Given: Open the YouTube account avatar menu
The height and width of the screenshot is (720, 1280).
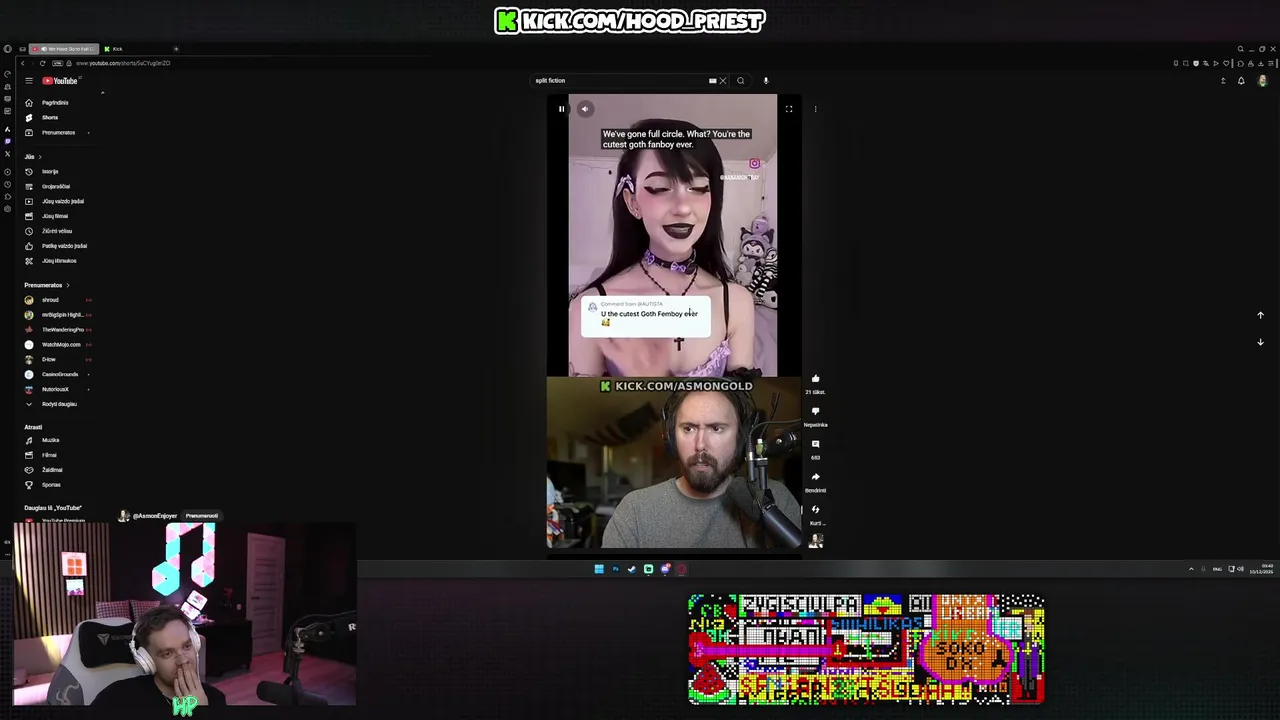Looking at the screenshot, I should (x=1262, y=81).
